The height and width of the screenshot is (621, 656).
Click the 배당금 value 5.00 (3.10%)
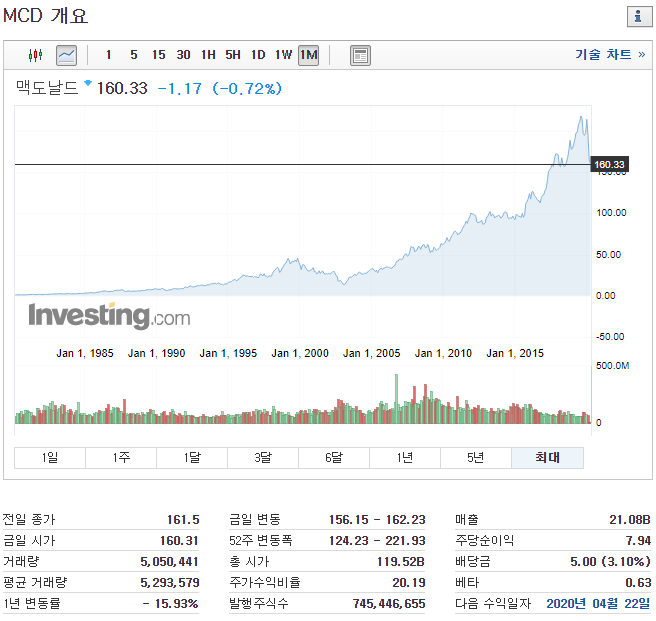(610, 562)
